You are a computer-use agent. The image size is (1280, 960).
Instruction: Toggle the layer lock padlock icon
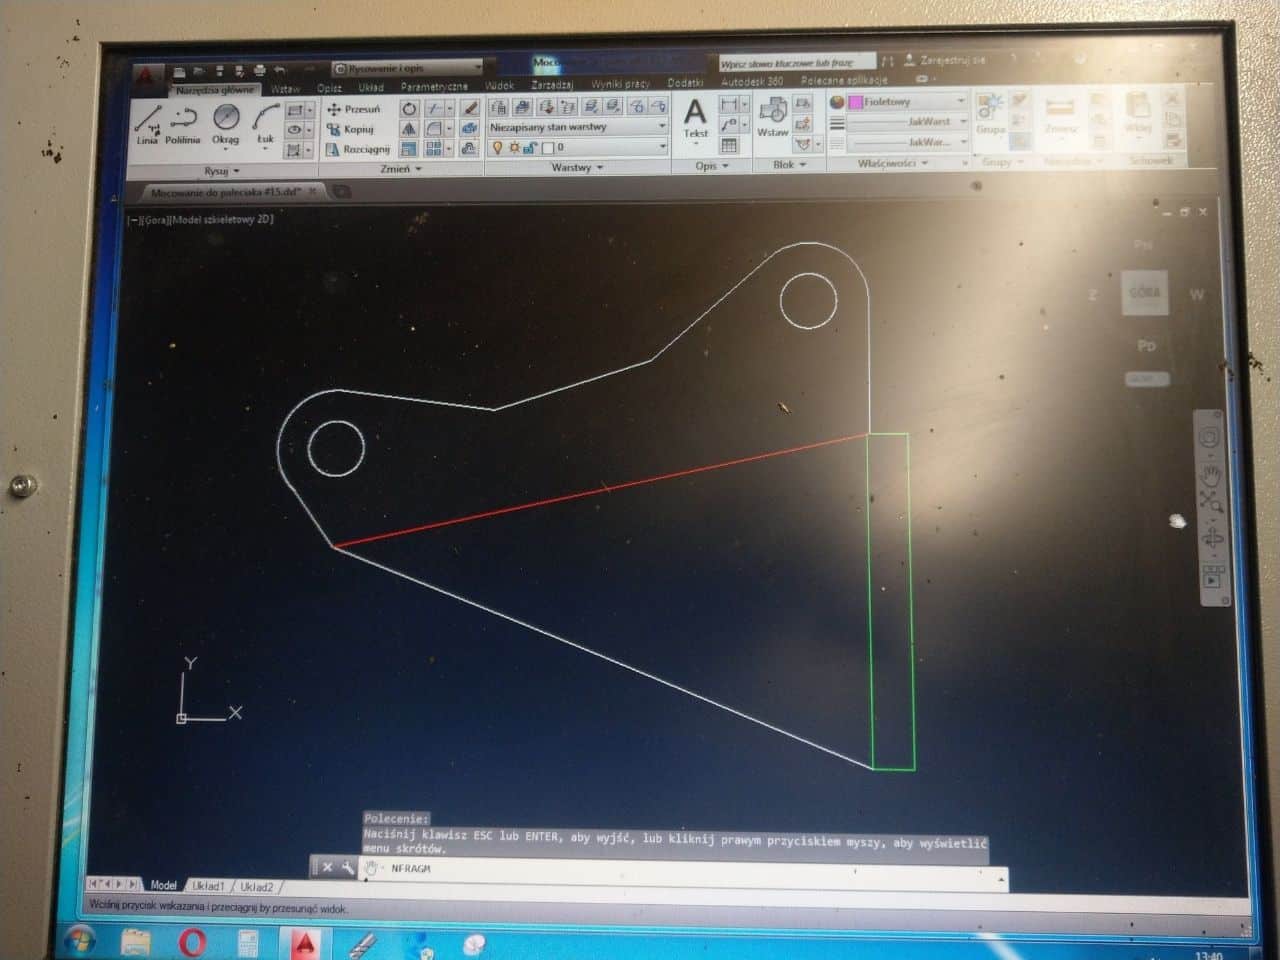coord(530,147)
